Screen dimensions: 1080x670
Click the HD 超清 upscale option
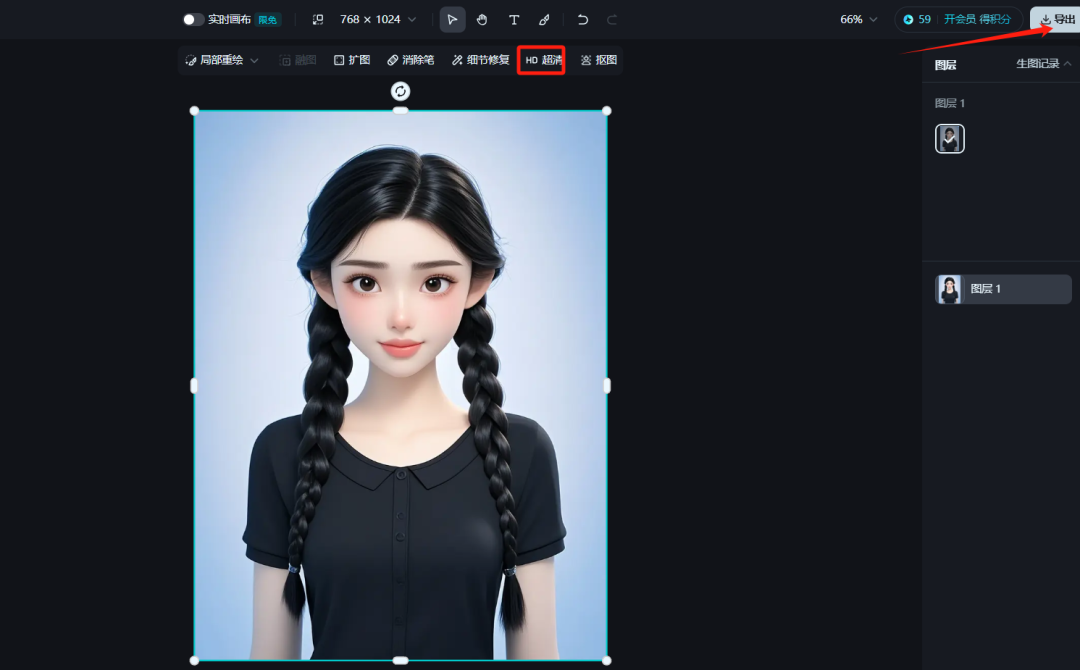[541, 59]
